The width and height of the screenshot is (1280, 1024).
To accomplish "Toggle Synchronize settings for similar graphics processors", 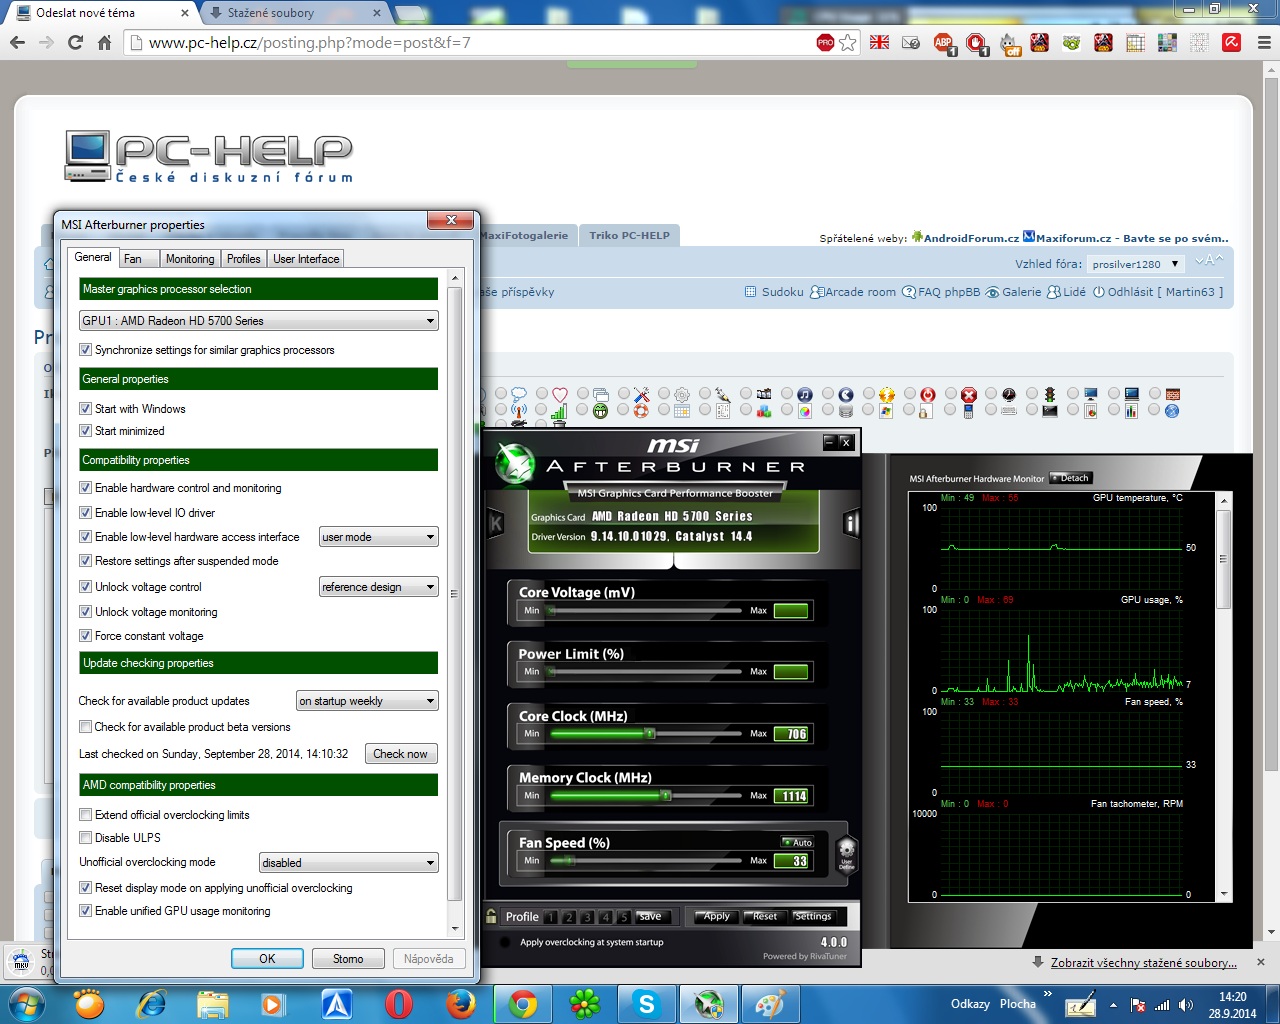I will tap(85, 350).
